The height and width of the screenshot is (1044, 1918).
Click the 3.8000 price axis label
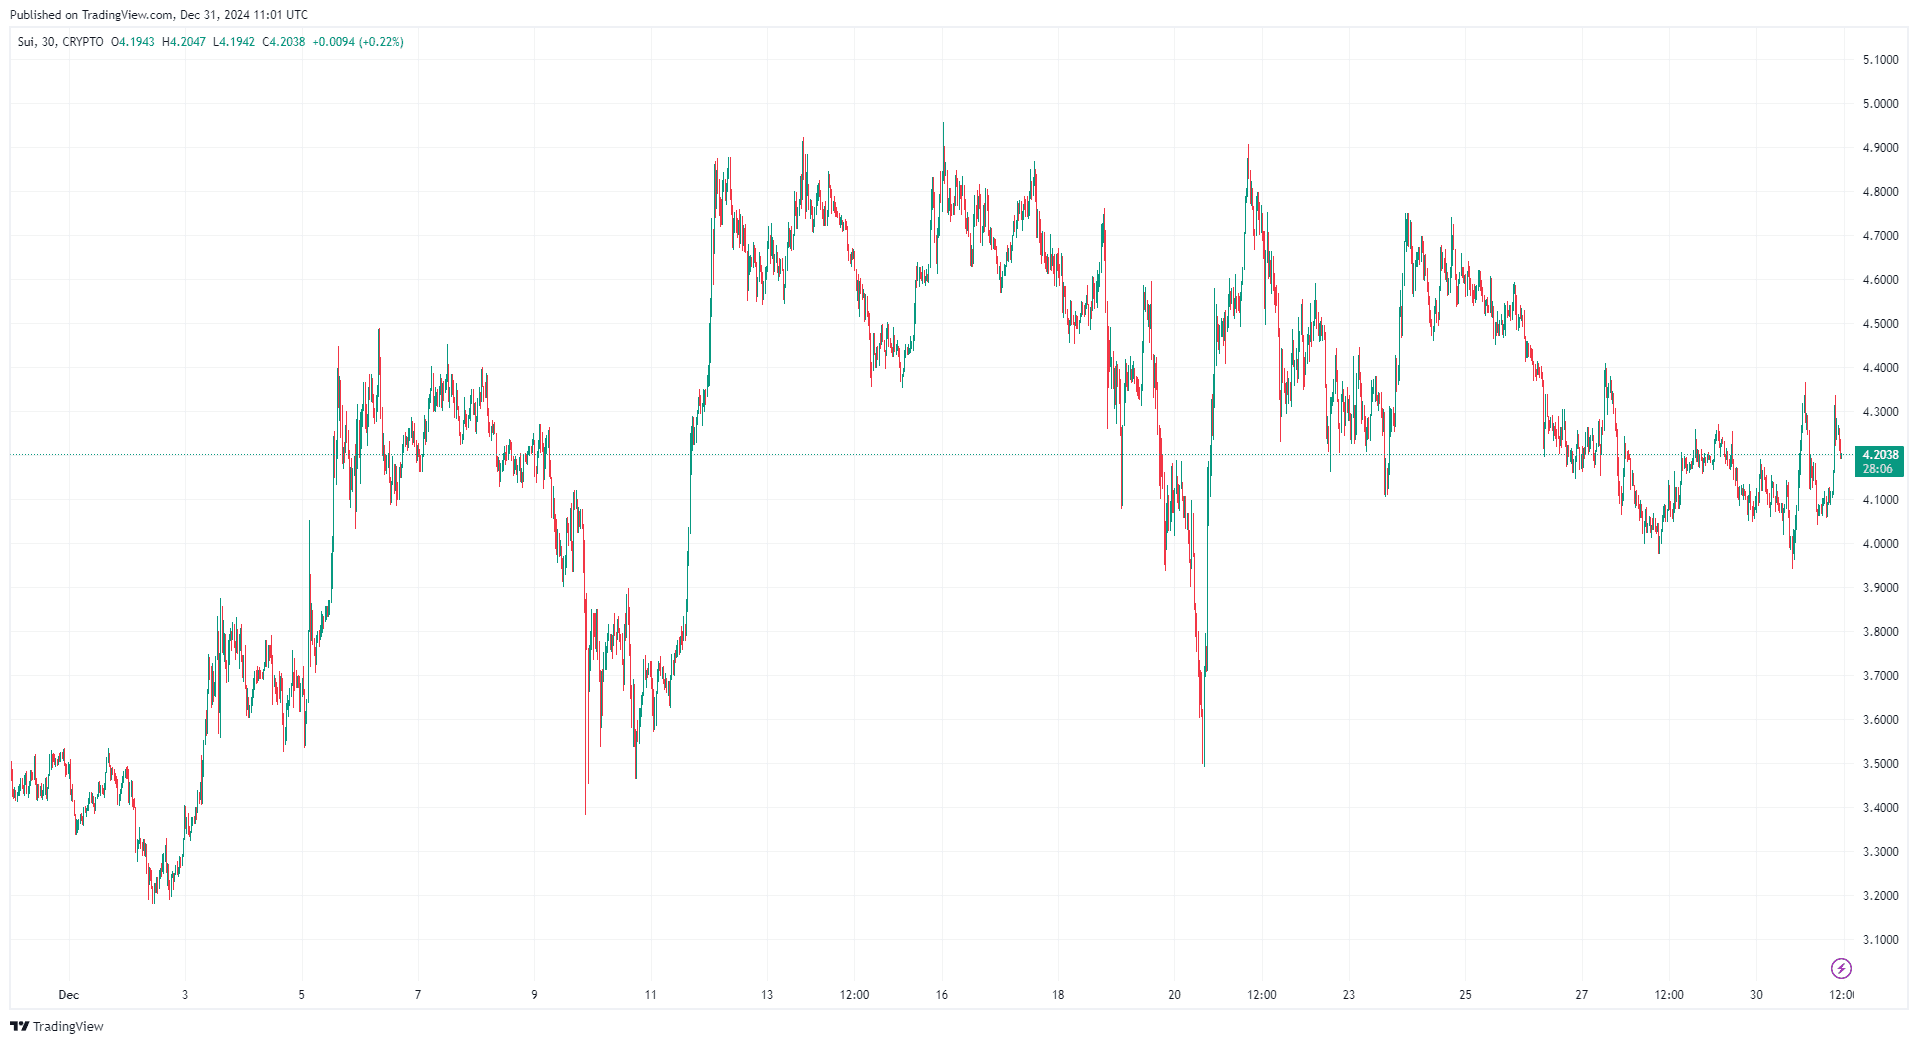pyautogui.click(x=1880, y=632)
